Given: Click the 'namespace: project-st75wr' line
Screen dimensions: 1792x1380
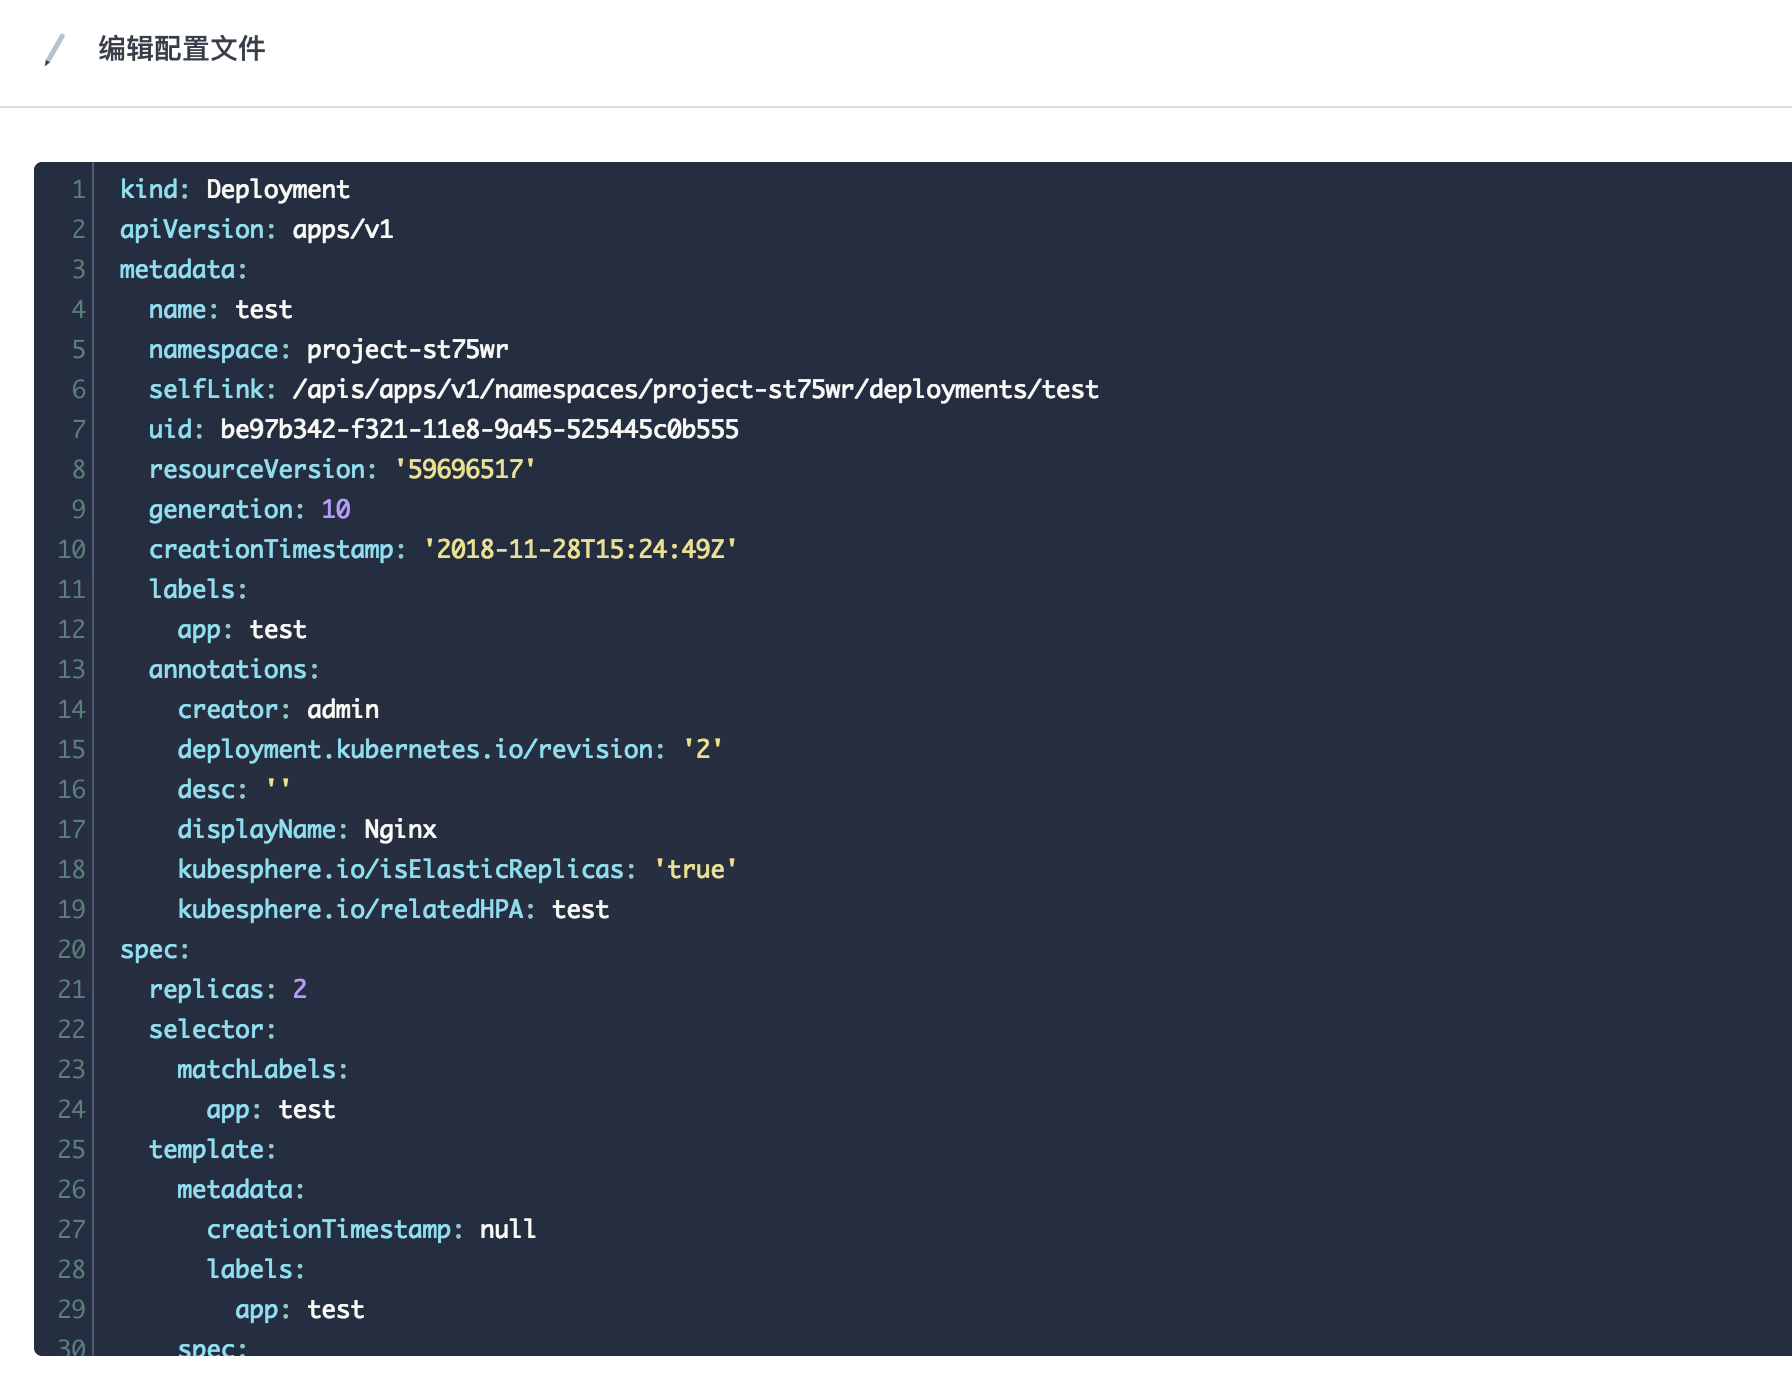Looking at the screenshot, I should pyautogui.click(x=329, y=349).
